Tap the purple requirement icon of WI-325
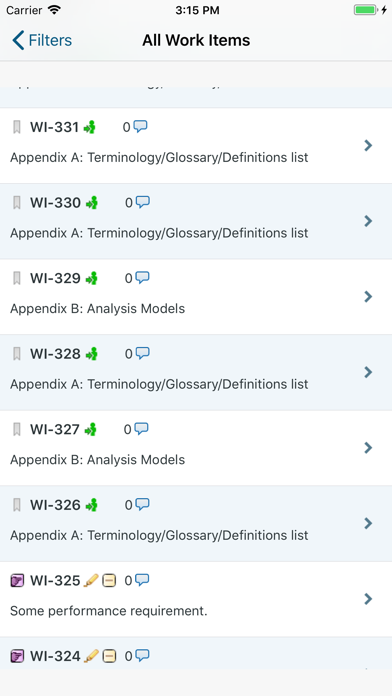The image size is (392, 696). click(17, 581)
